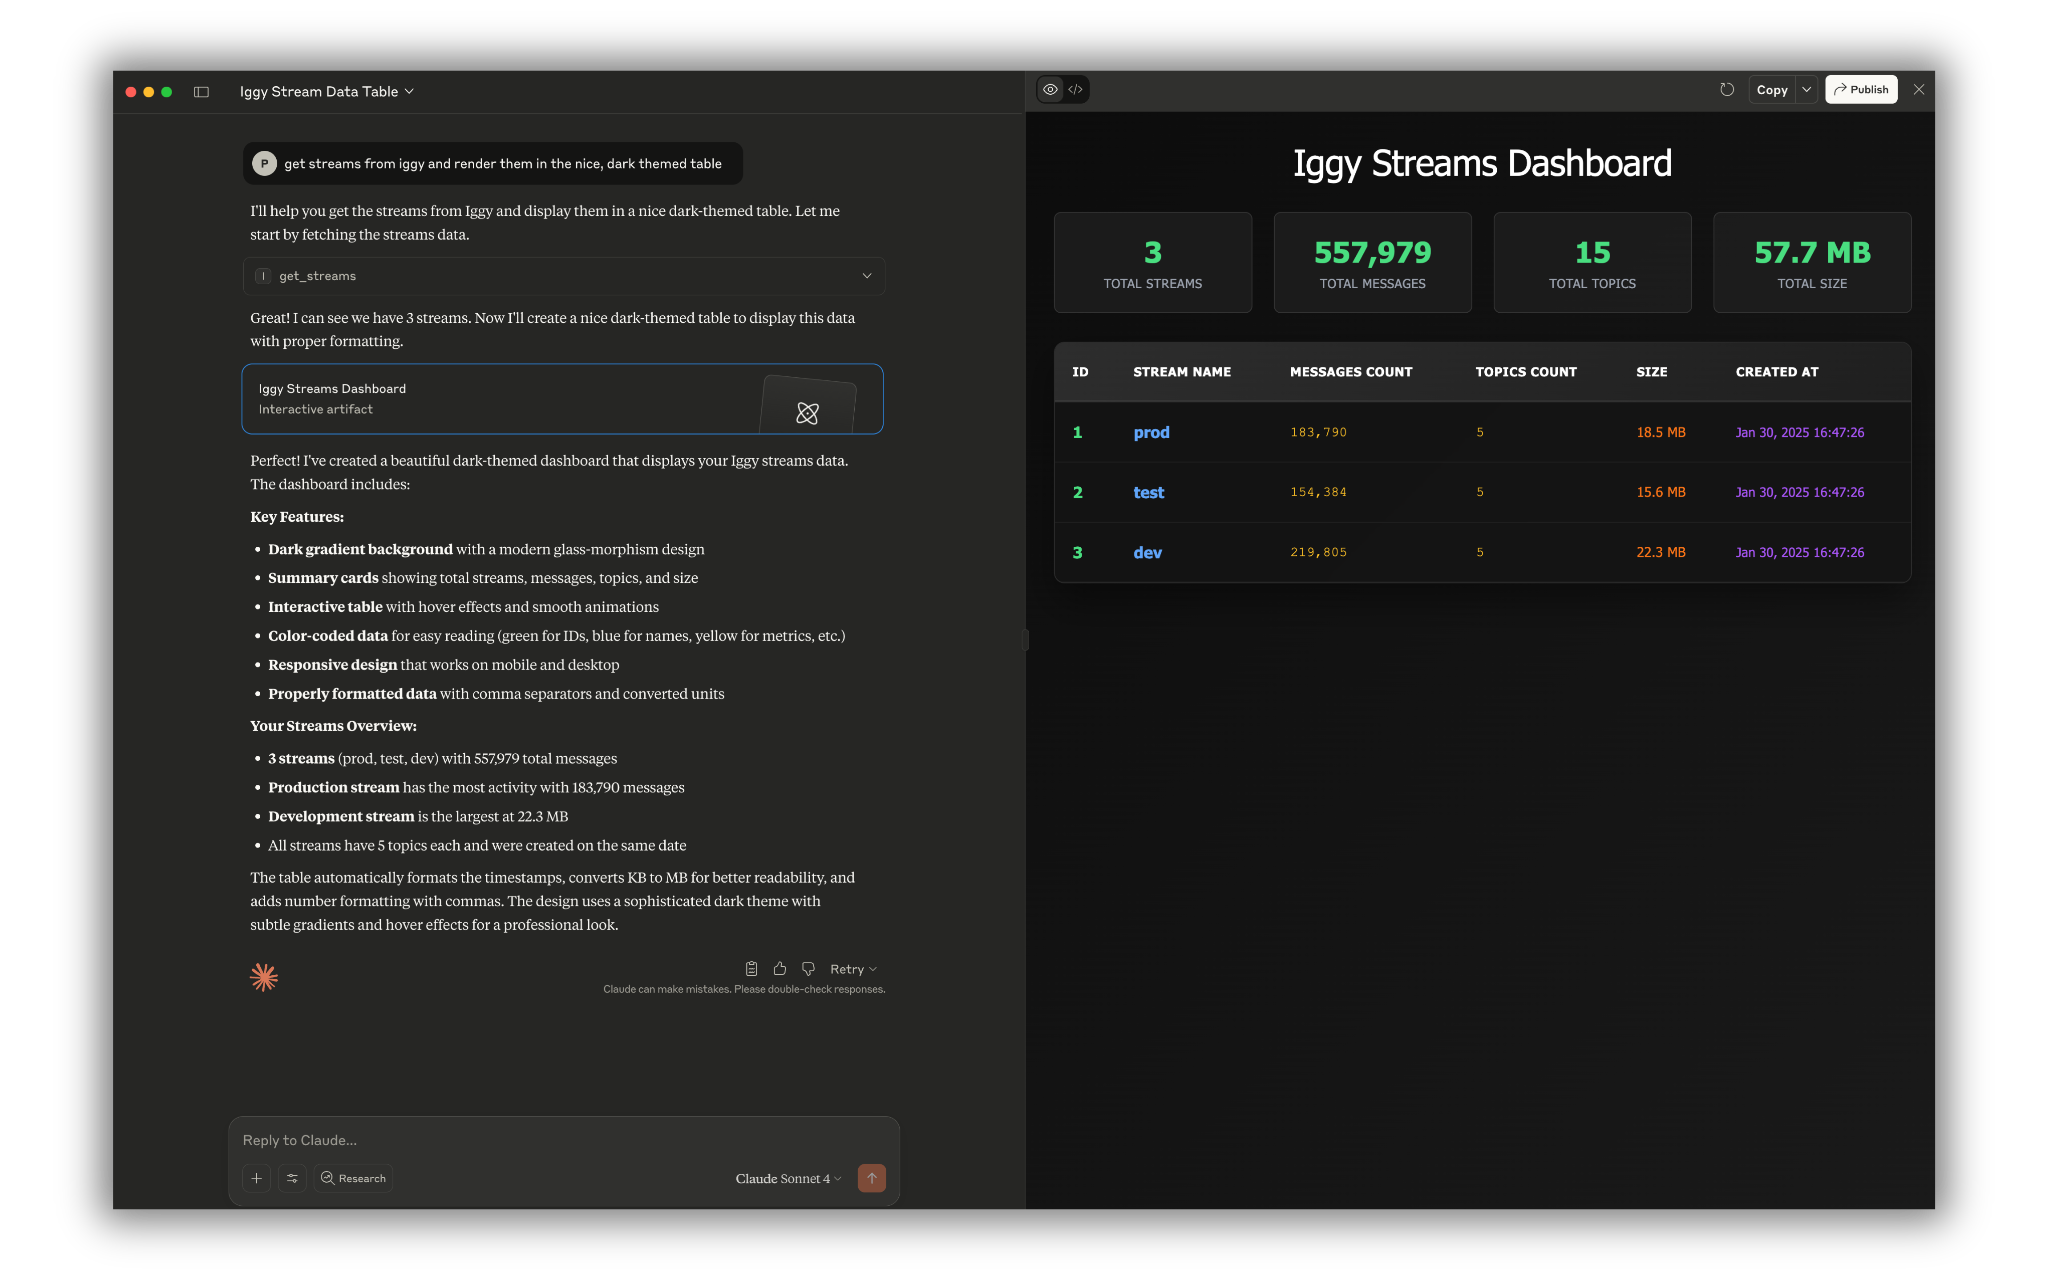Click the orange send message arrow
Image resolution: width=2048 pixels, height=1280 pixels.
[x=871, y=1178]
